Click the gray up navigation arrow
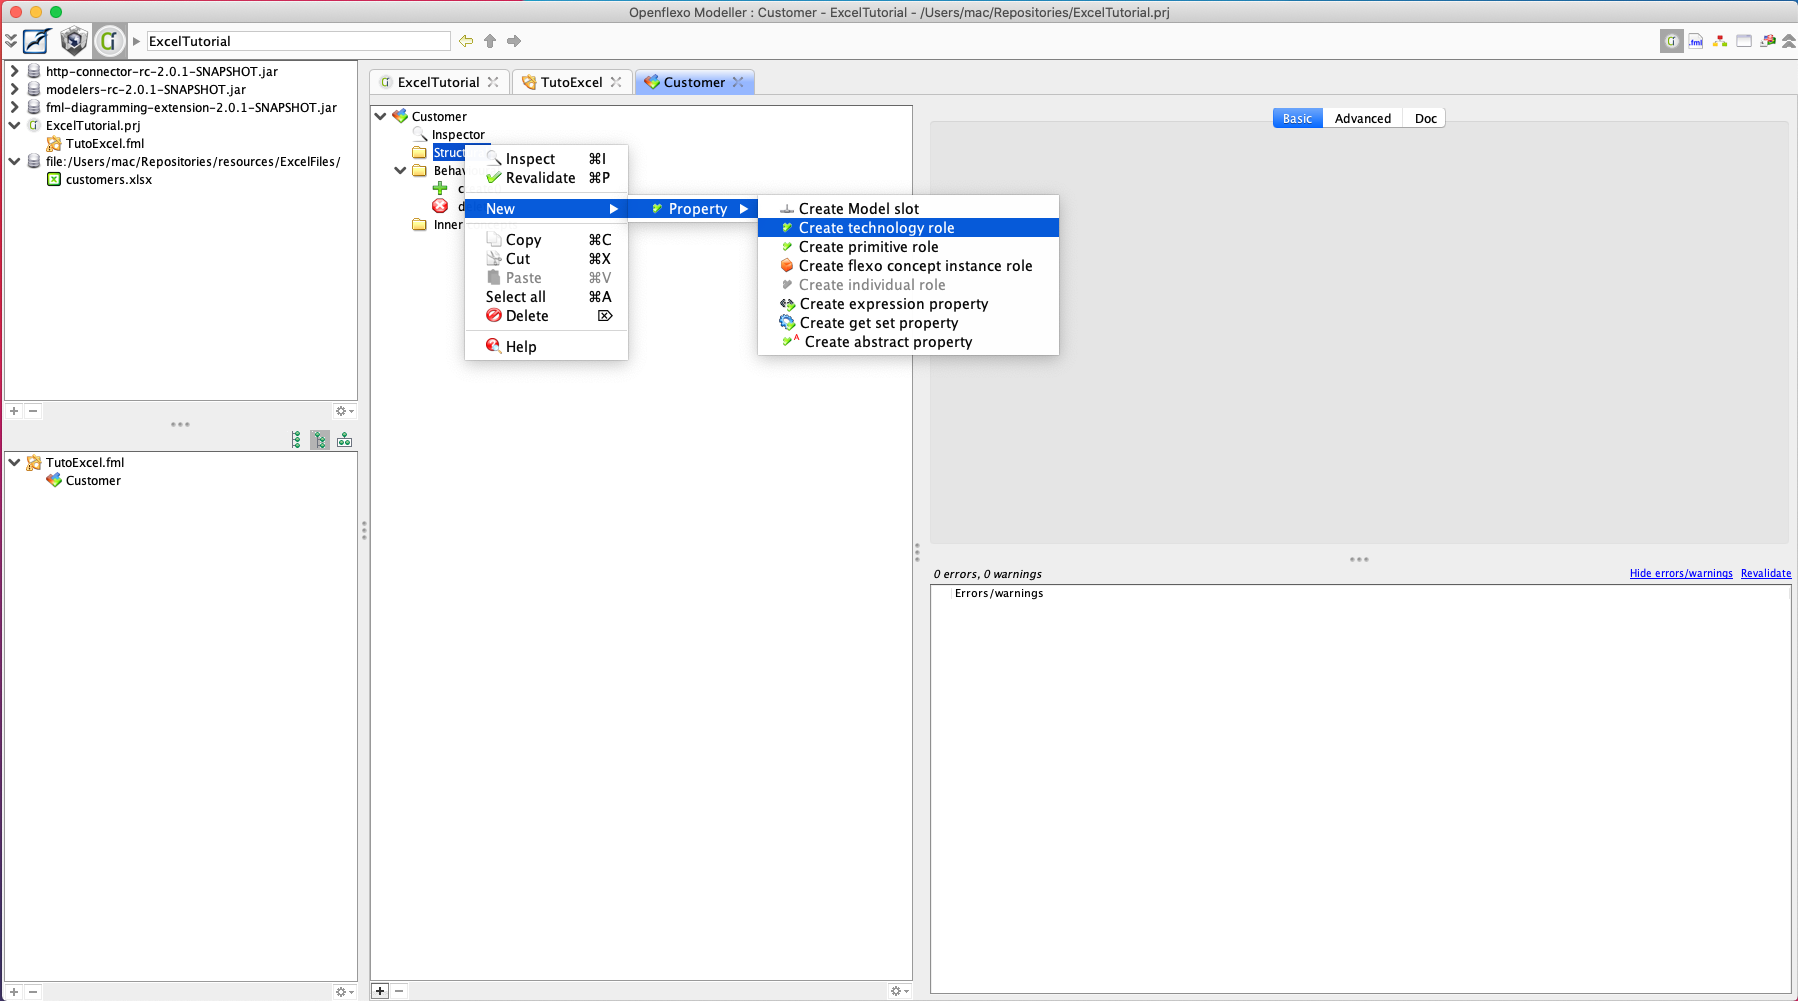 [x=490, y=41]
